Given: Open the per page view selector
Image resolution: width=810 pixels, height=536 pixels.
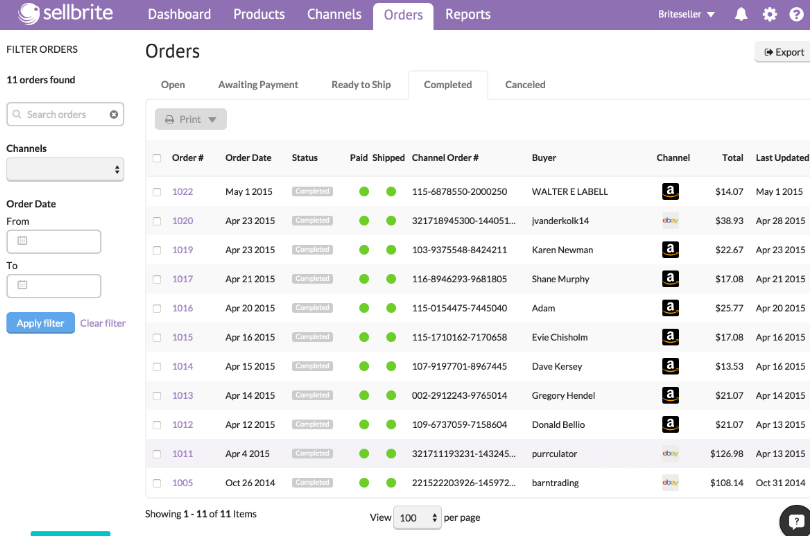Looking at the screenshot, I should pos(417,517).
